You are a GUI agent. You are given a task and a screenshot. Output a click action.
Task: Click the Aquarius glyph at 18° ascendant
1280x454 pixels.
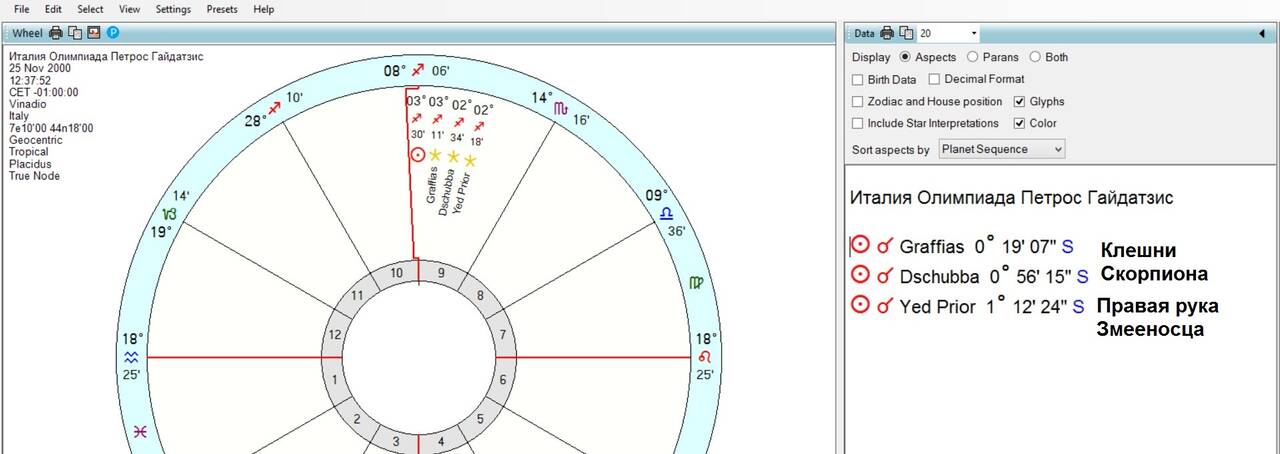132,357
